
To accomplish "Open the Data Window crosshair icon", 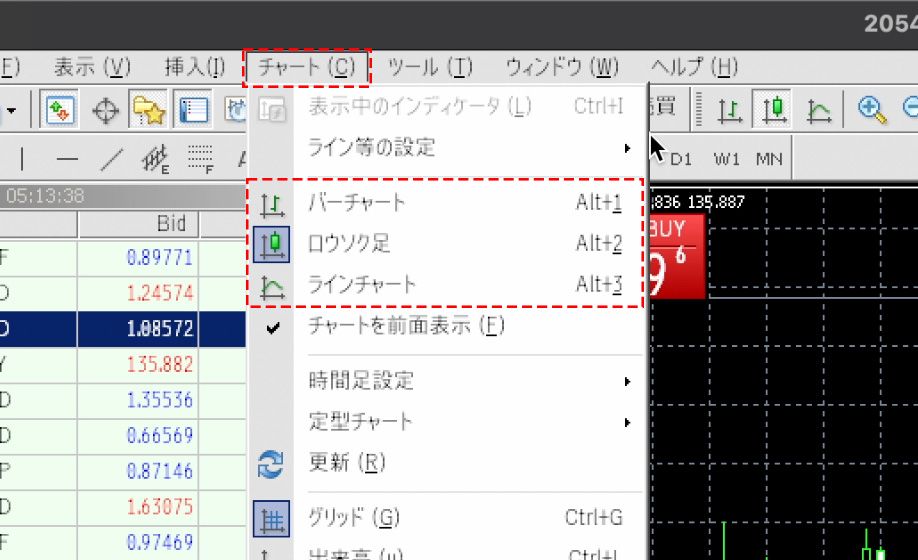I will point(105,109).
